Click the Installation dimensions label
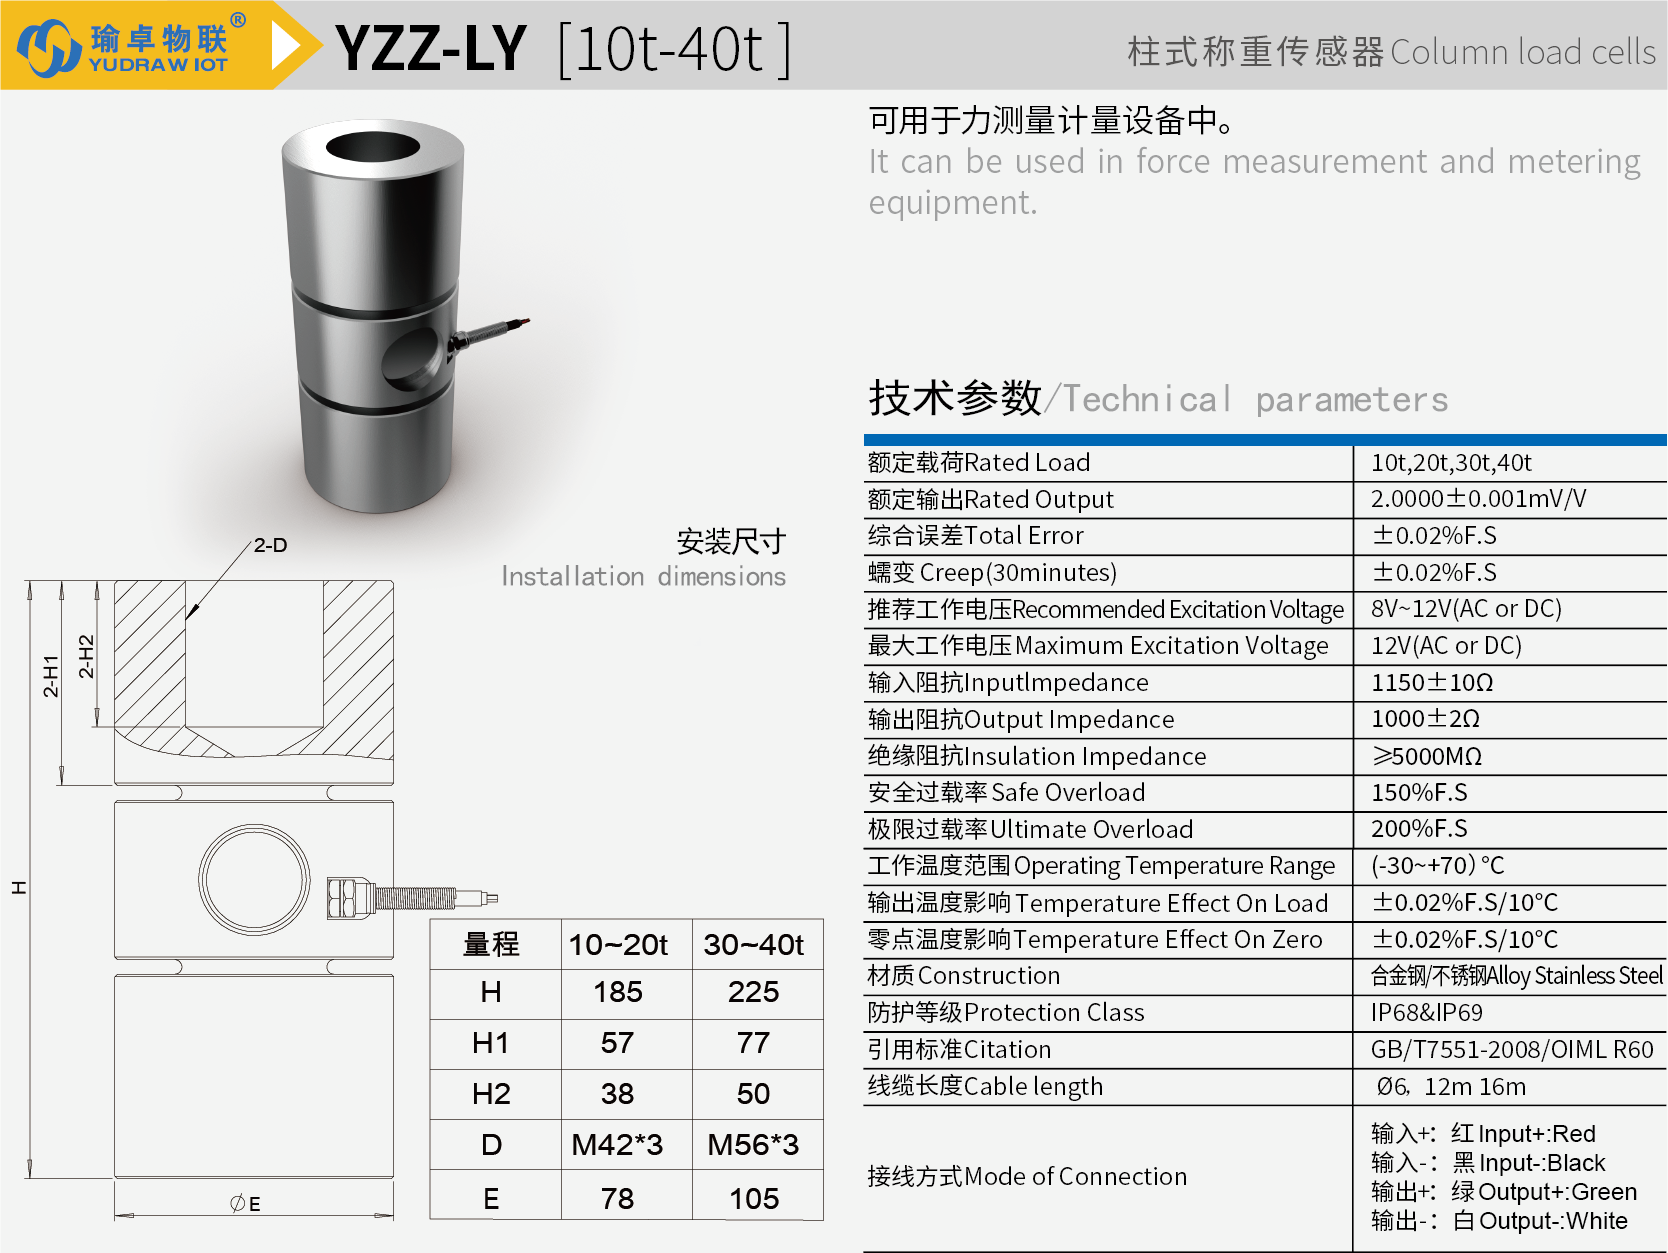Viewport: 1668px width, 1253px height. [x=643, y=577]
